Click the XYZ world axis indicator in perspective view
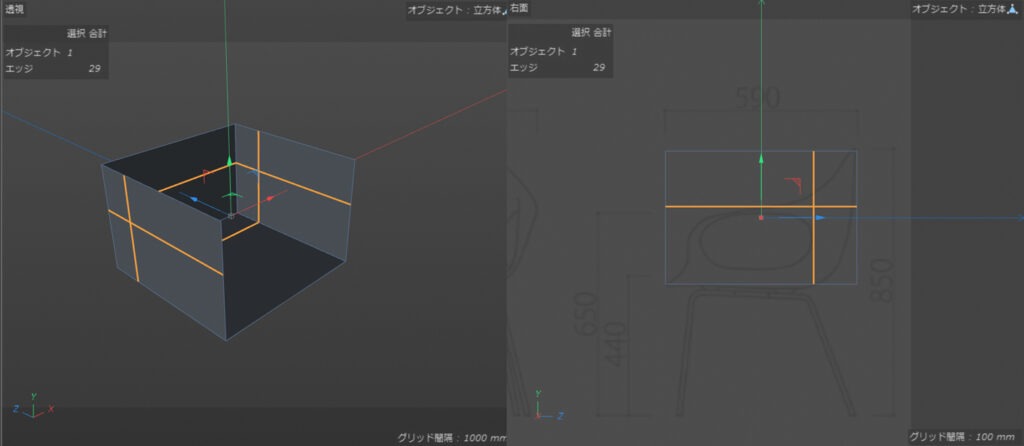 tap(33, 407)
